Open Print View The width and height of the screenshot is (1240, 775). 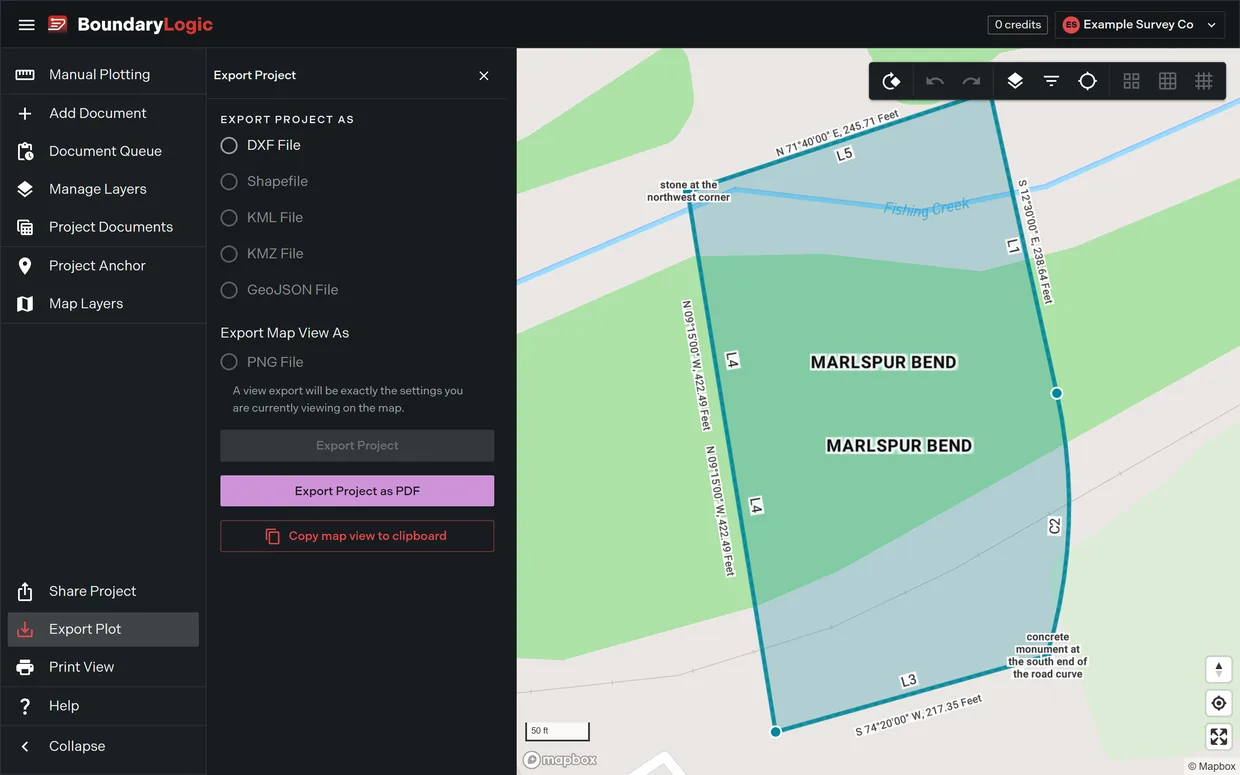tap(103, 667)
